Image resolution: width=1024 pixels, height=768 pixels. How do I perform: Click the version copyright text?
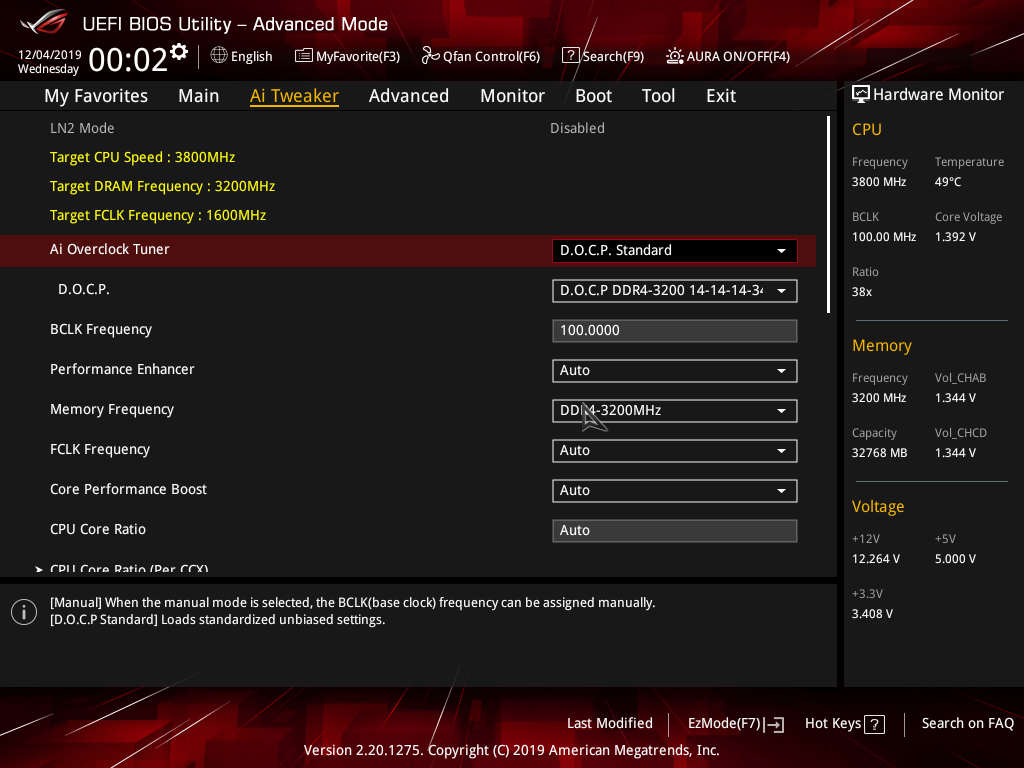(511, 750)
